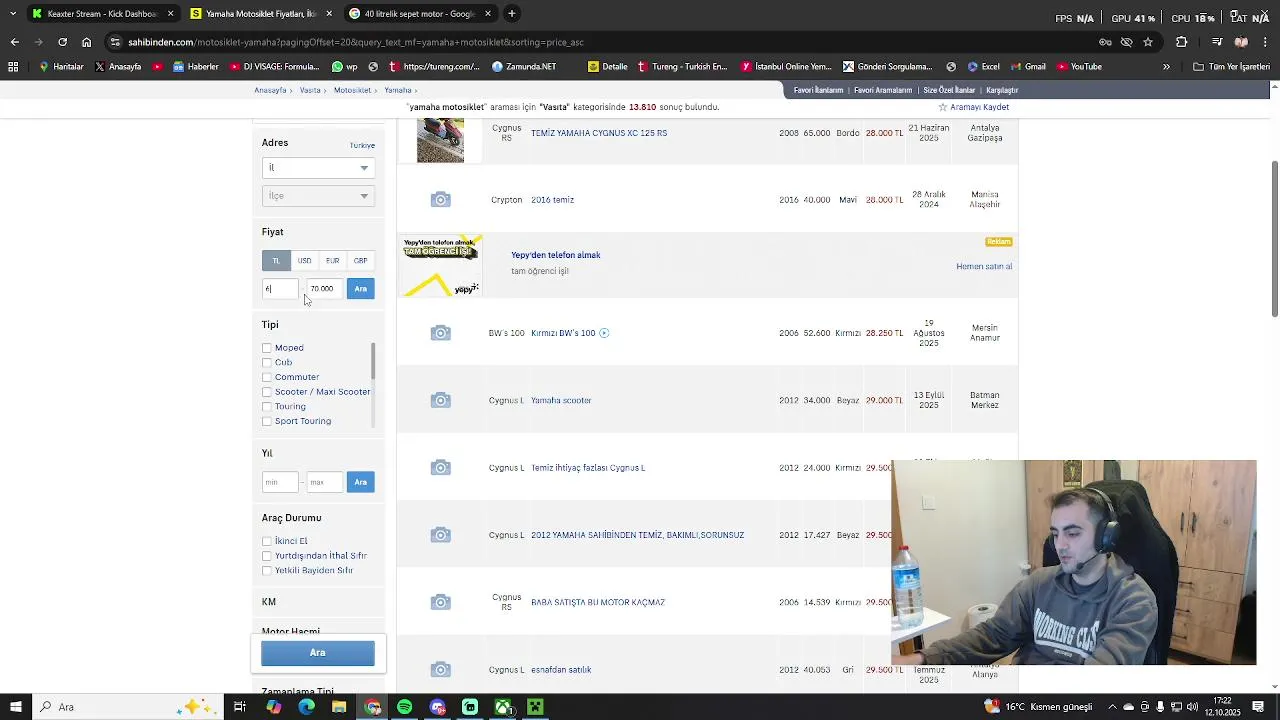This screenshot has width=1280, height=720.
Task: Bookmark this page with the star icon
Action: tap(1148, 42)
